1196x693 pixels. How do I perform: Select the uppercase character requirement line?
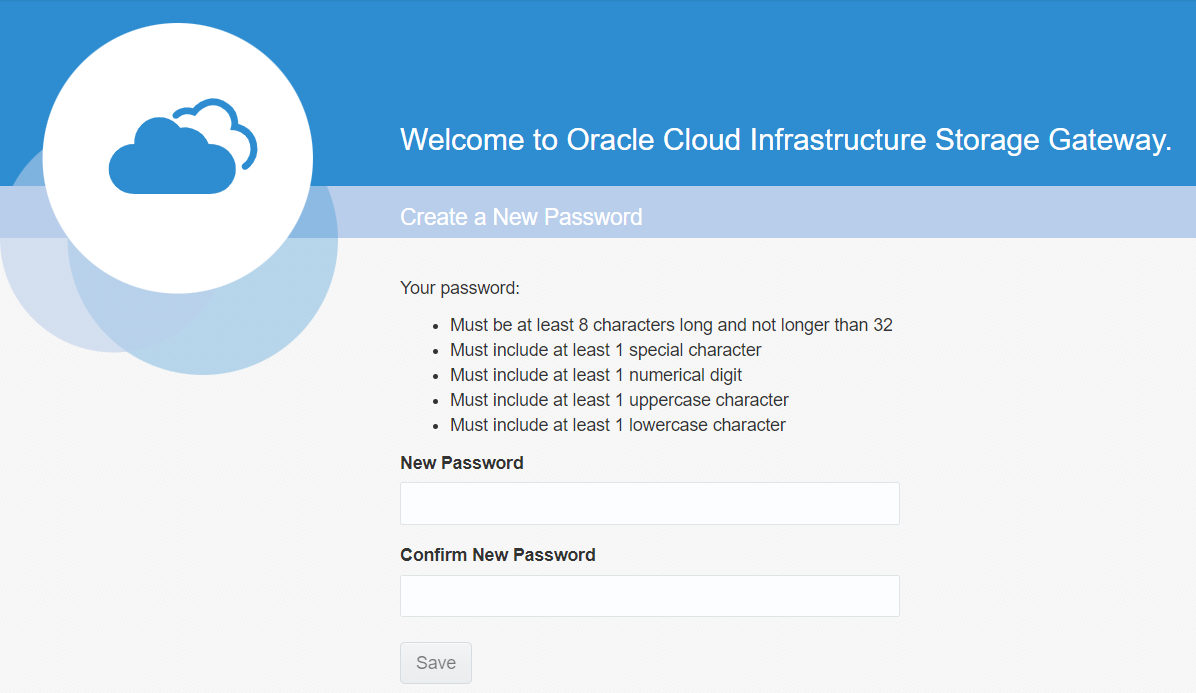[x=619, y=400]
